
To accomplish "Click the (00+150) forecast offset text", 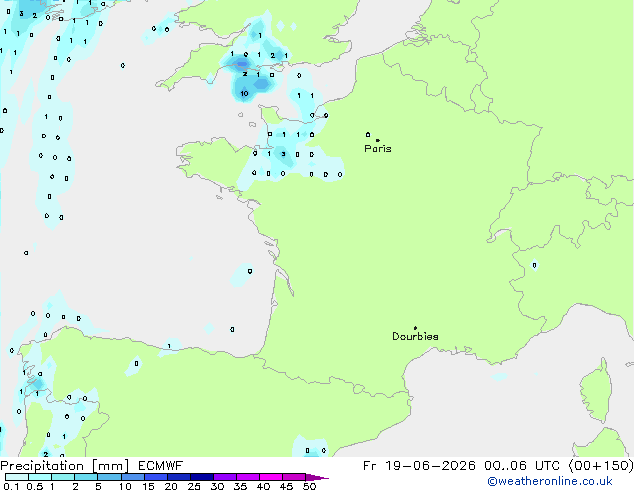I will coord(601,466).
